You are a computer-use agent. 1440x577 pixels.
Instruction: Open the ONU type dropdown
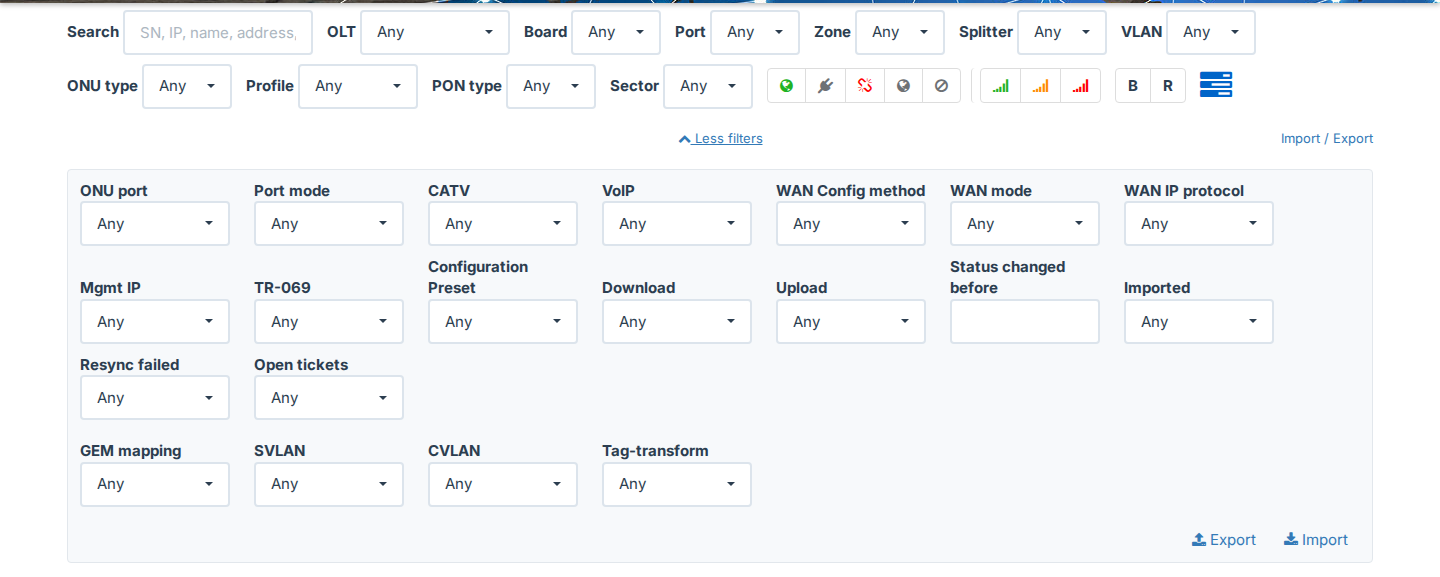[x=187, y=86]
